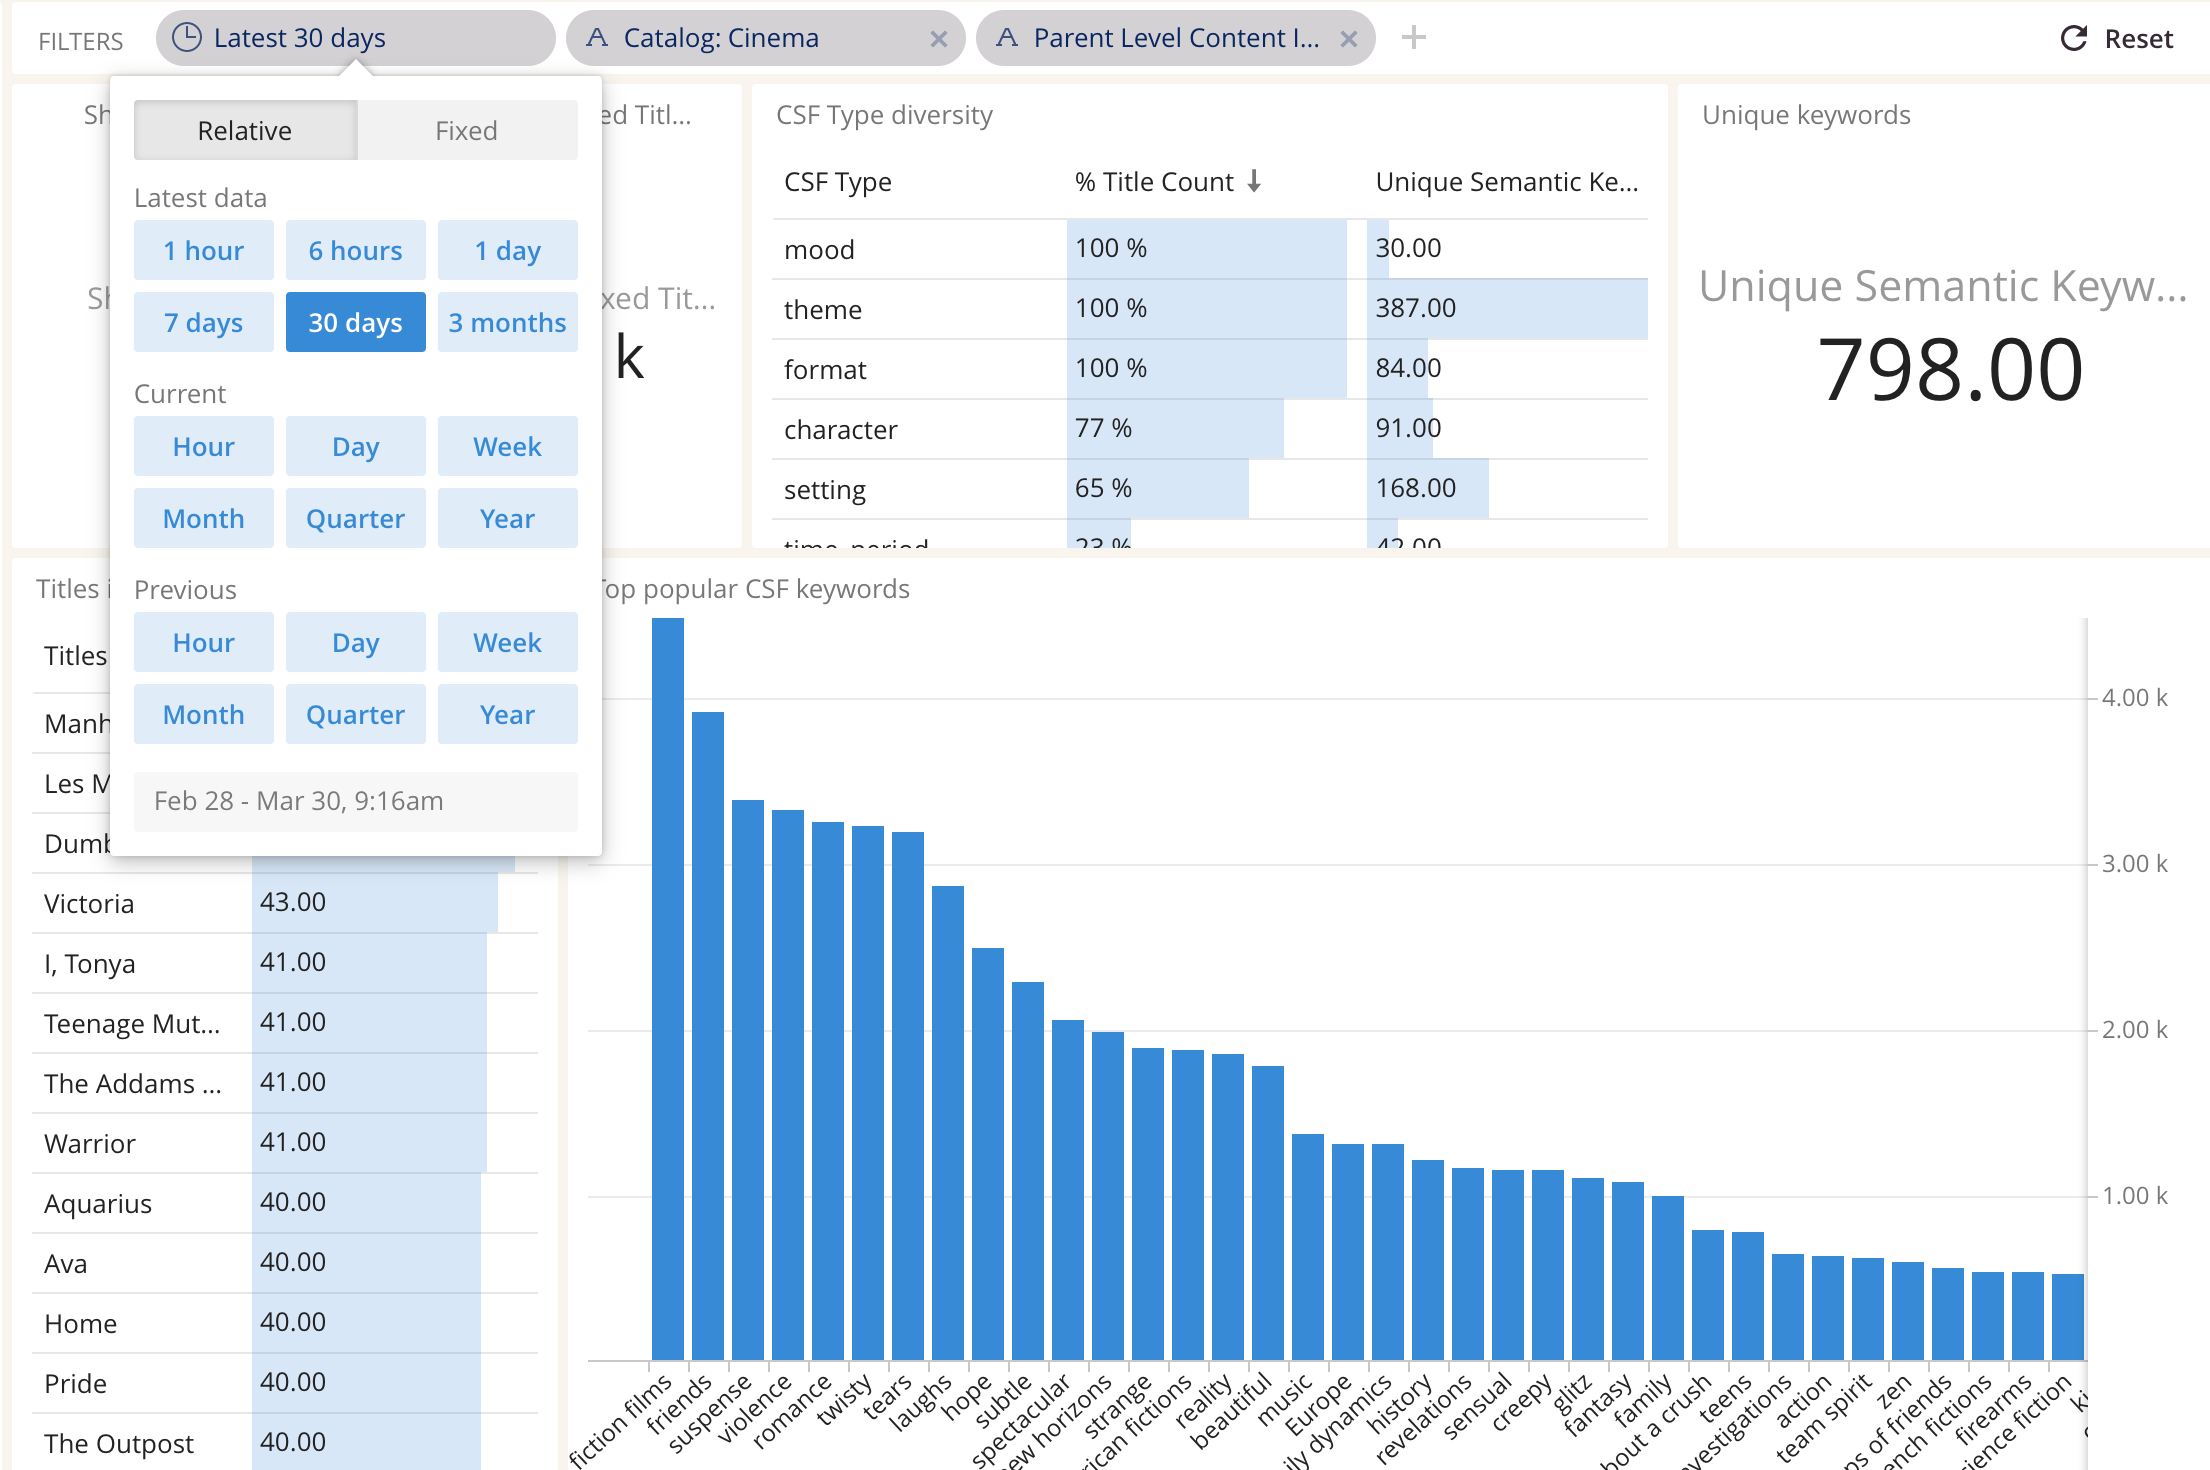This screenshot has width=2210, height=1470.
Task: Switch to the Fixed tab
Action: point(467,130)
